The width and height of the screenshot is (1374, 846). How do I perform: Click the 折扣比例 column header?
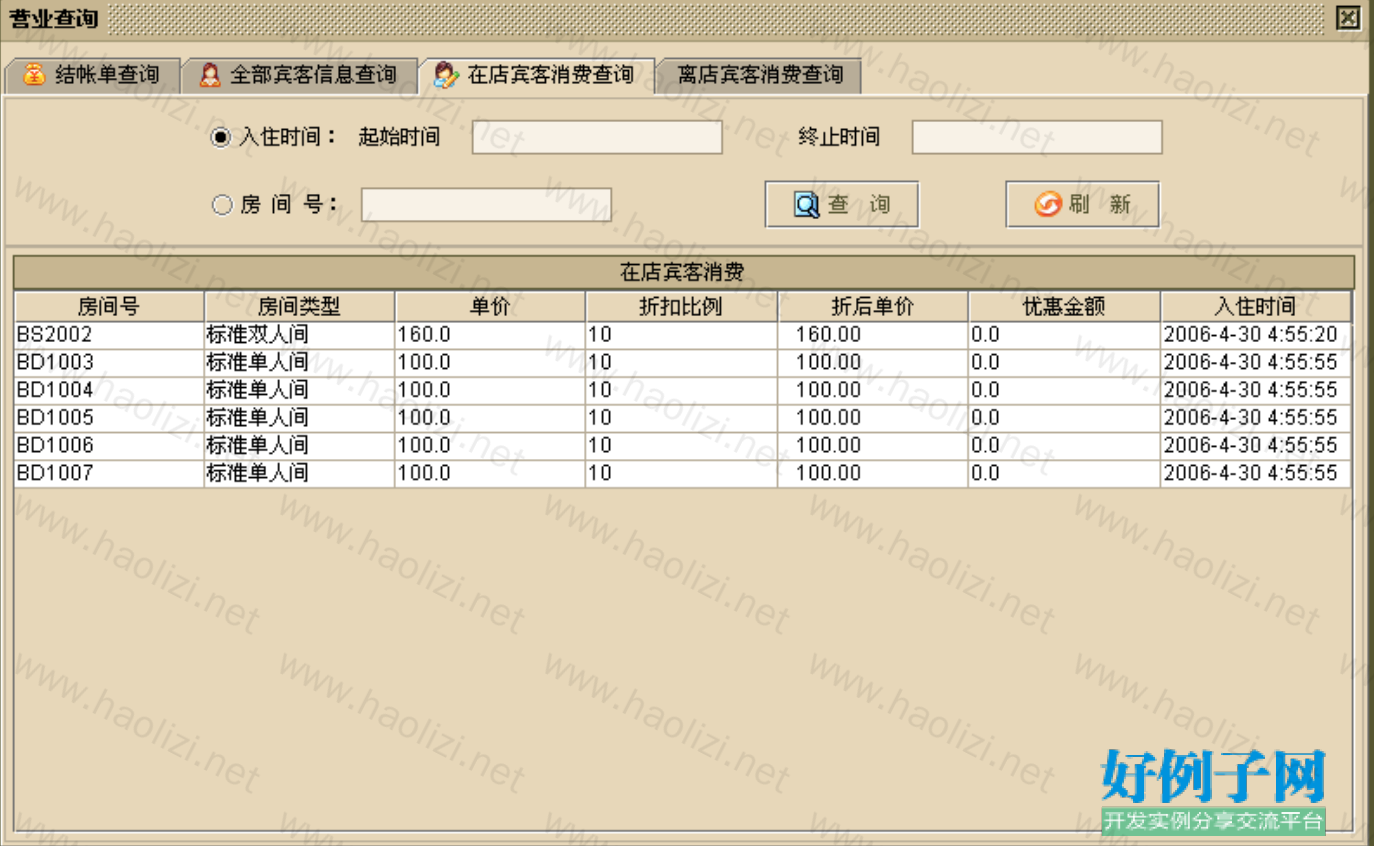point(681,306)
